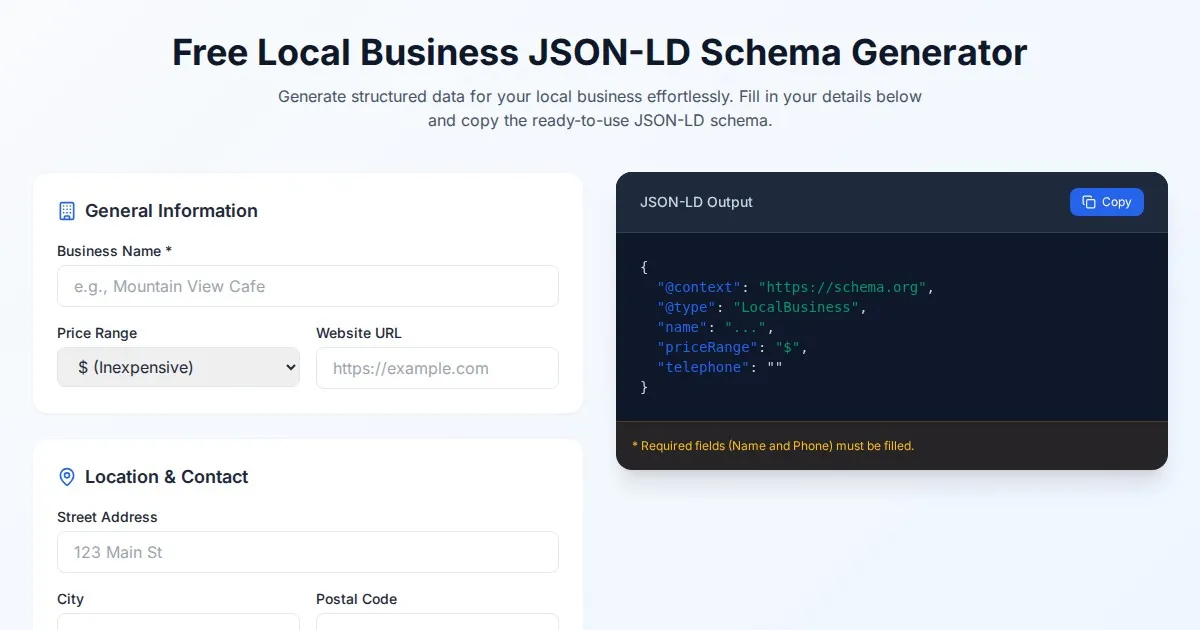
Task: Click the Website URL label
Action: (358, 333)
